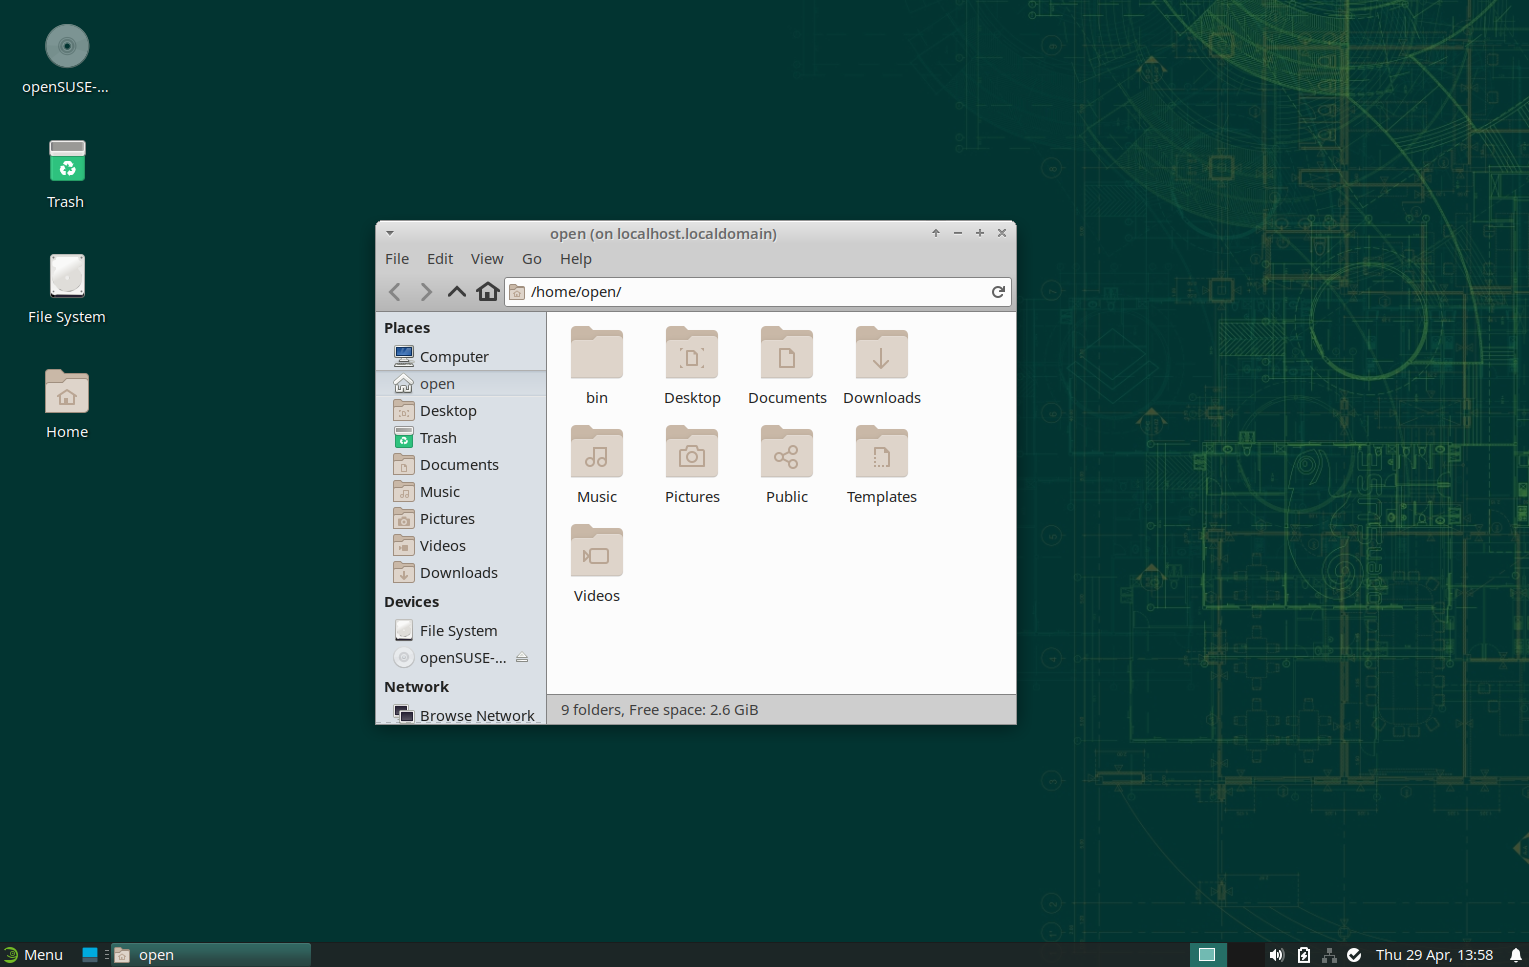Open the volume control in system tray
Screen dimensions: 1529x967
click(x=1276, y=955)
